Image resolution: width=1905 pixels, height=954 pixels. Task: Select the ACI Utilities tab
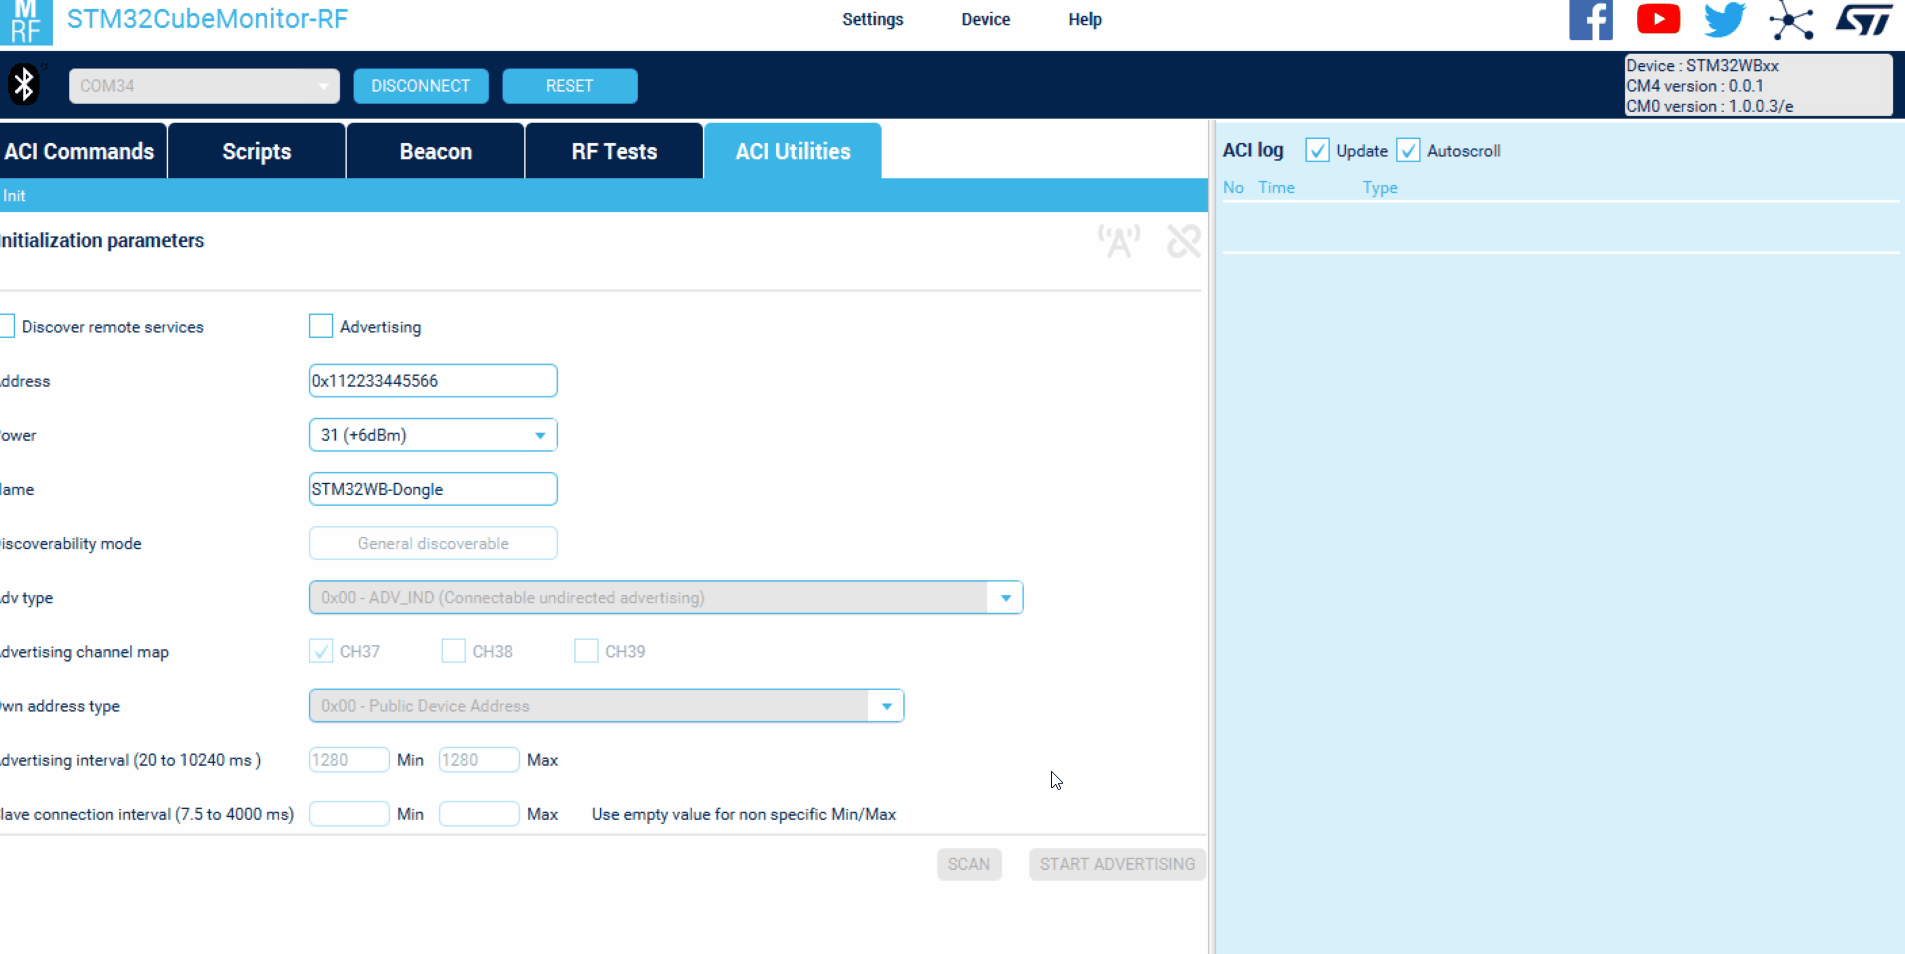click(x=793, y=151)
